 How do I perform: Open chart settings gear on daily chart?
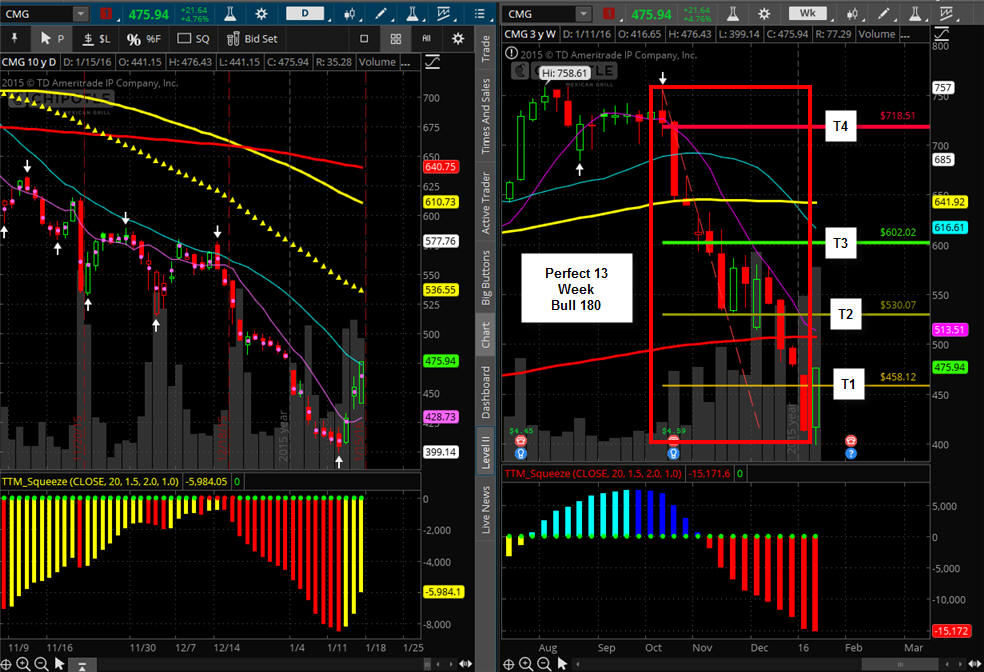point(262,14)
